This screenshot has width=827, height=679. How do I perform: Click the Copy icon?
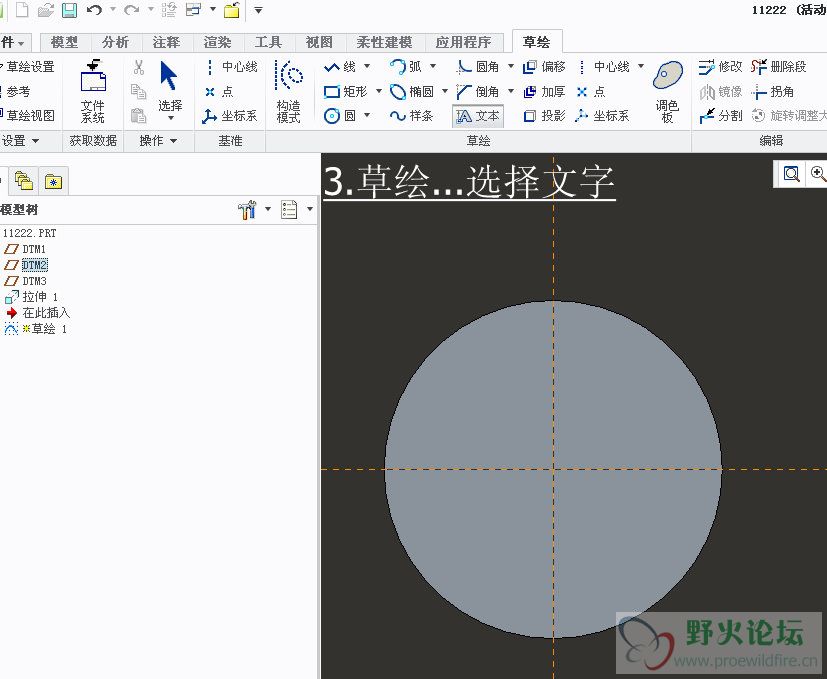tap(139, 91)
